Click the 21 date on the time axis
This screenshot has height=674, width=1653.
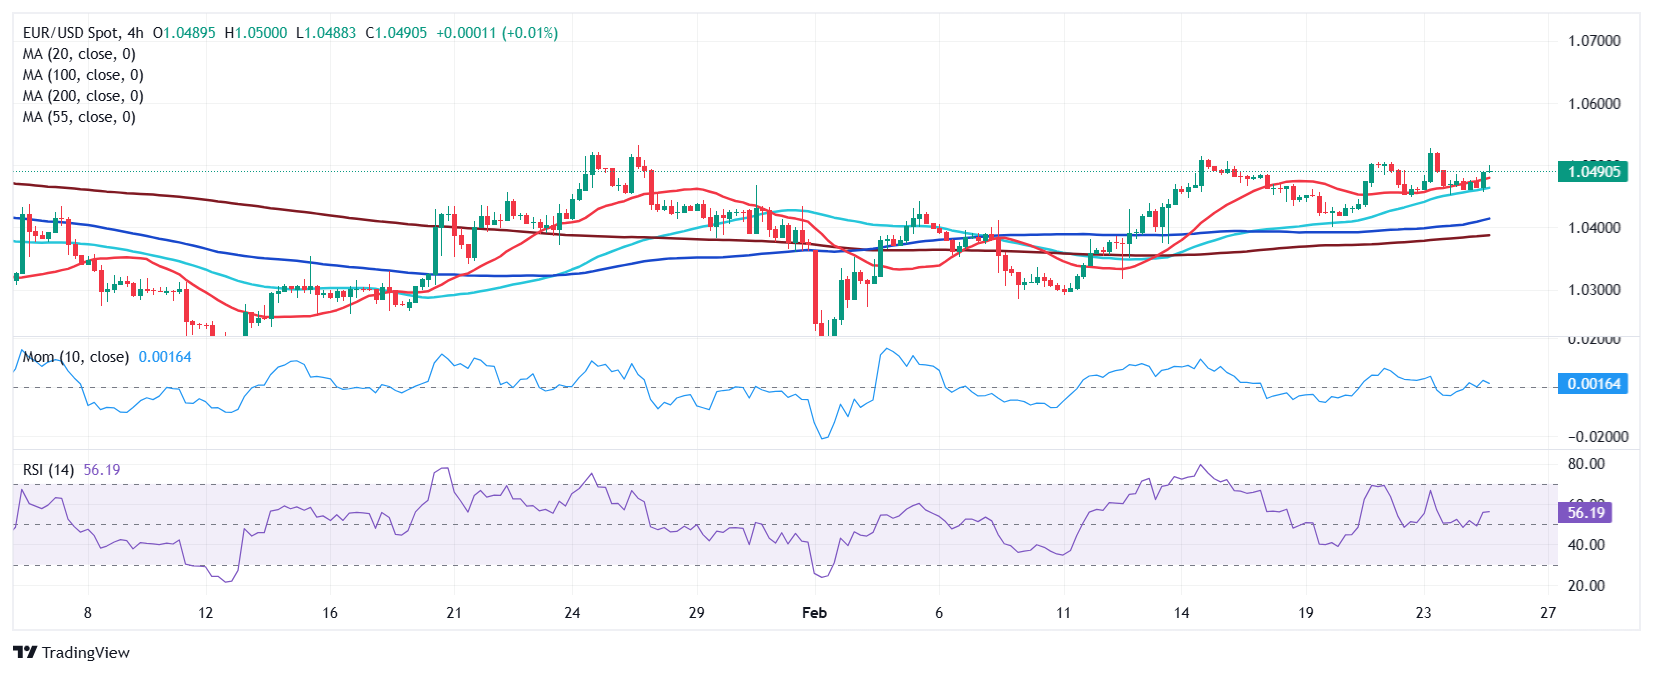[454, 612]
